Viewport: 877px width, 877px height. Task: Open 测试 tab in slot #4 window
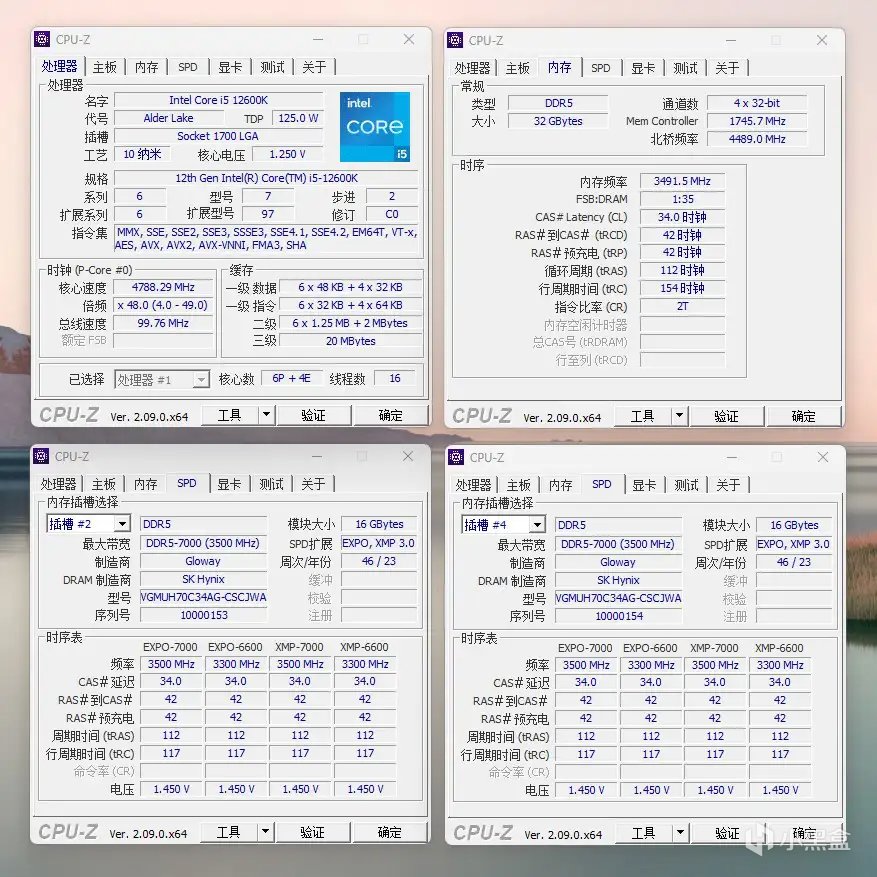coord(686,485)
